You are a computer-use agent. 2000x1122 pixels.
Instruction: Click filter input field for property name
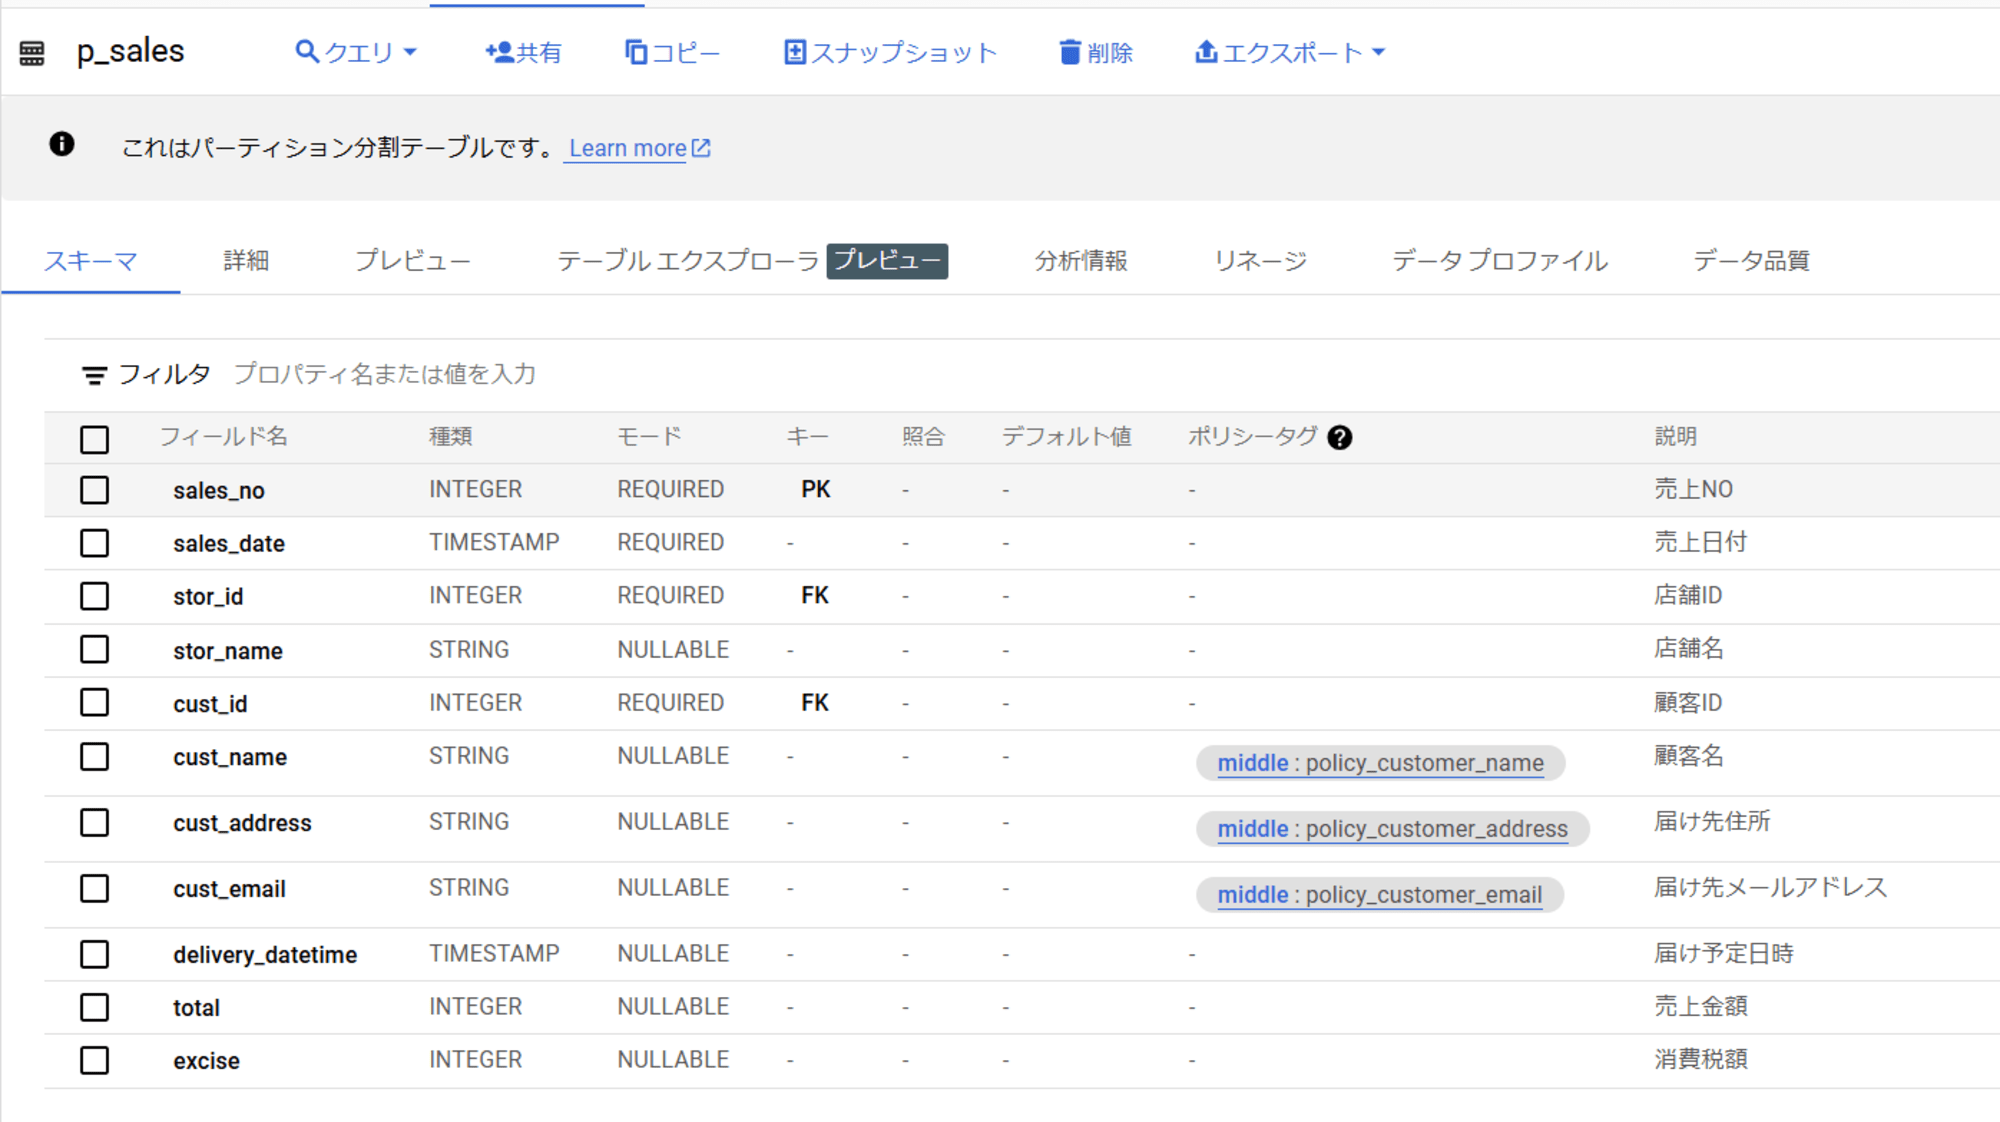(x=387, y=372)
